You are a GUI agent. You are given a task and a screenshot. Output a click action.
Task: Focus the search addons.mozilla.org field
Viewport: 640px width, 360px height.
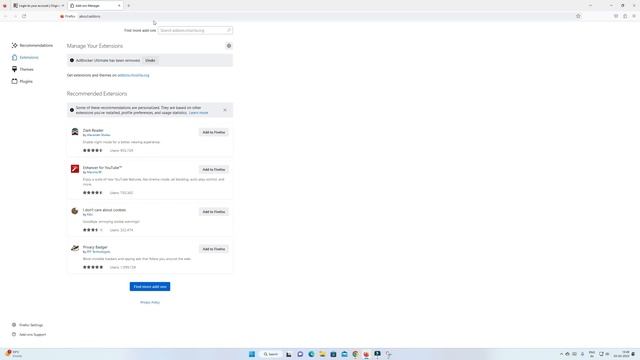pyautogui.click(x=195, y=30)
